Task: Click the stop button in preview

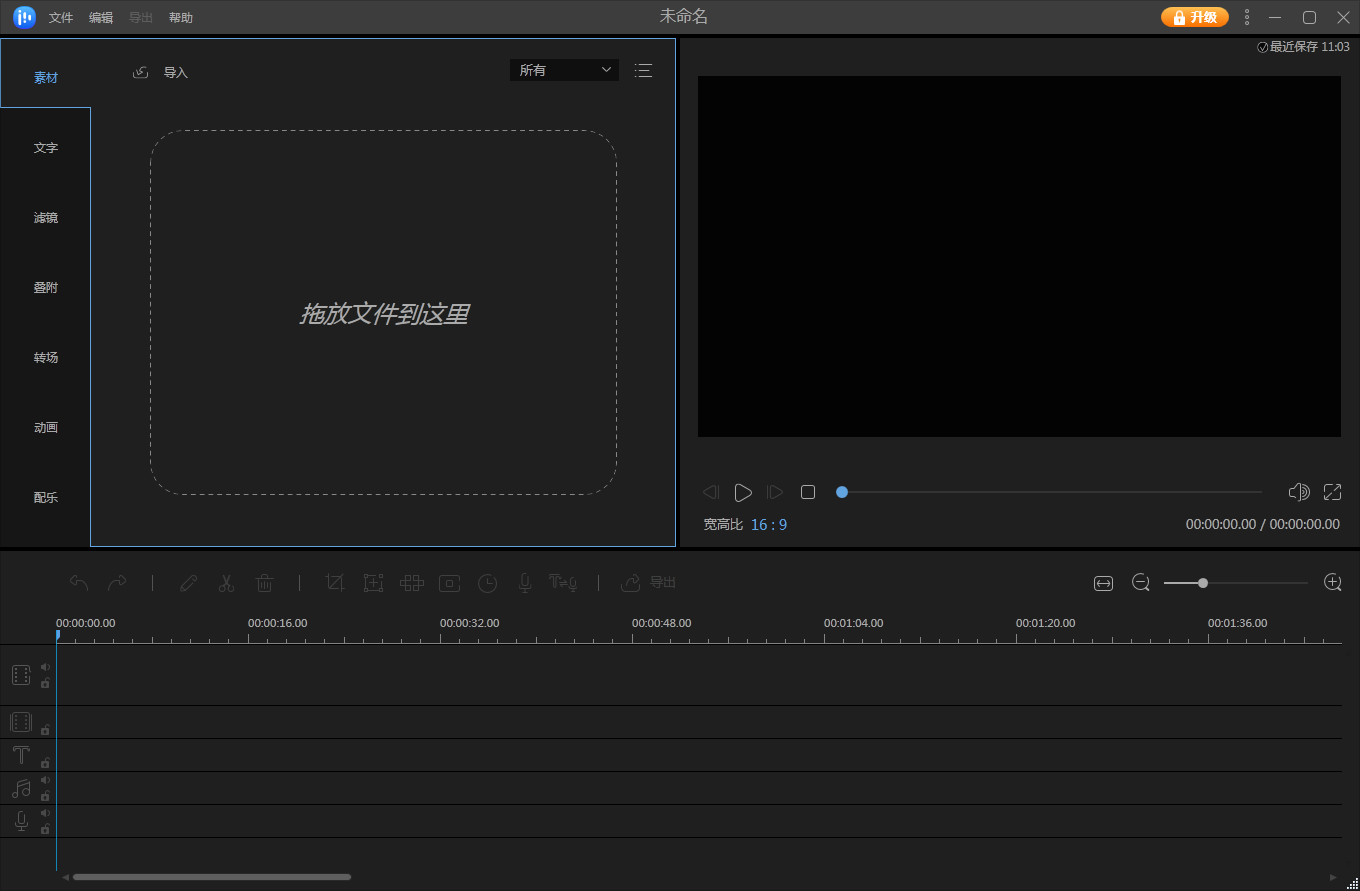Action: coord(808,492)
